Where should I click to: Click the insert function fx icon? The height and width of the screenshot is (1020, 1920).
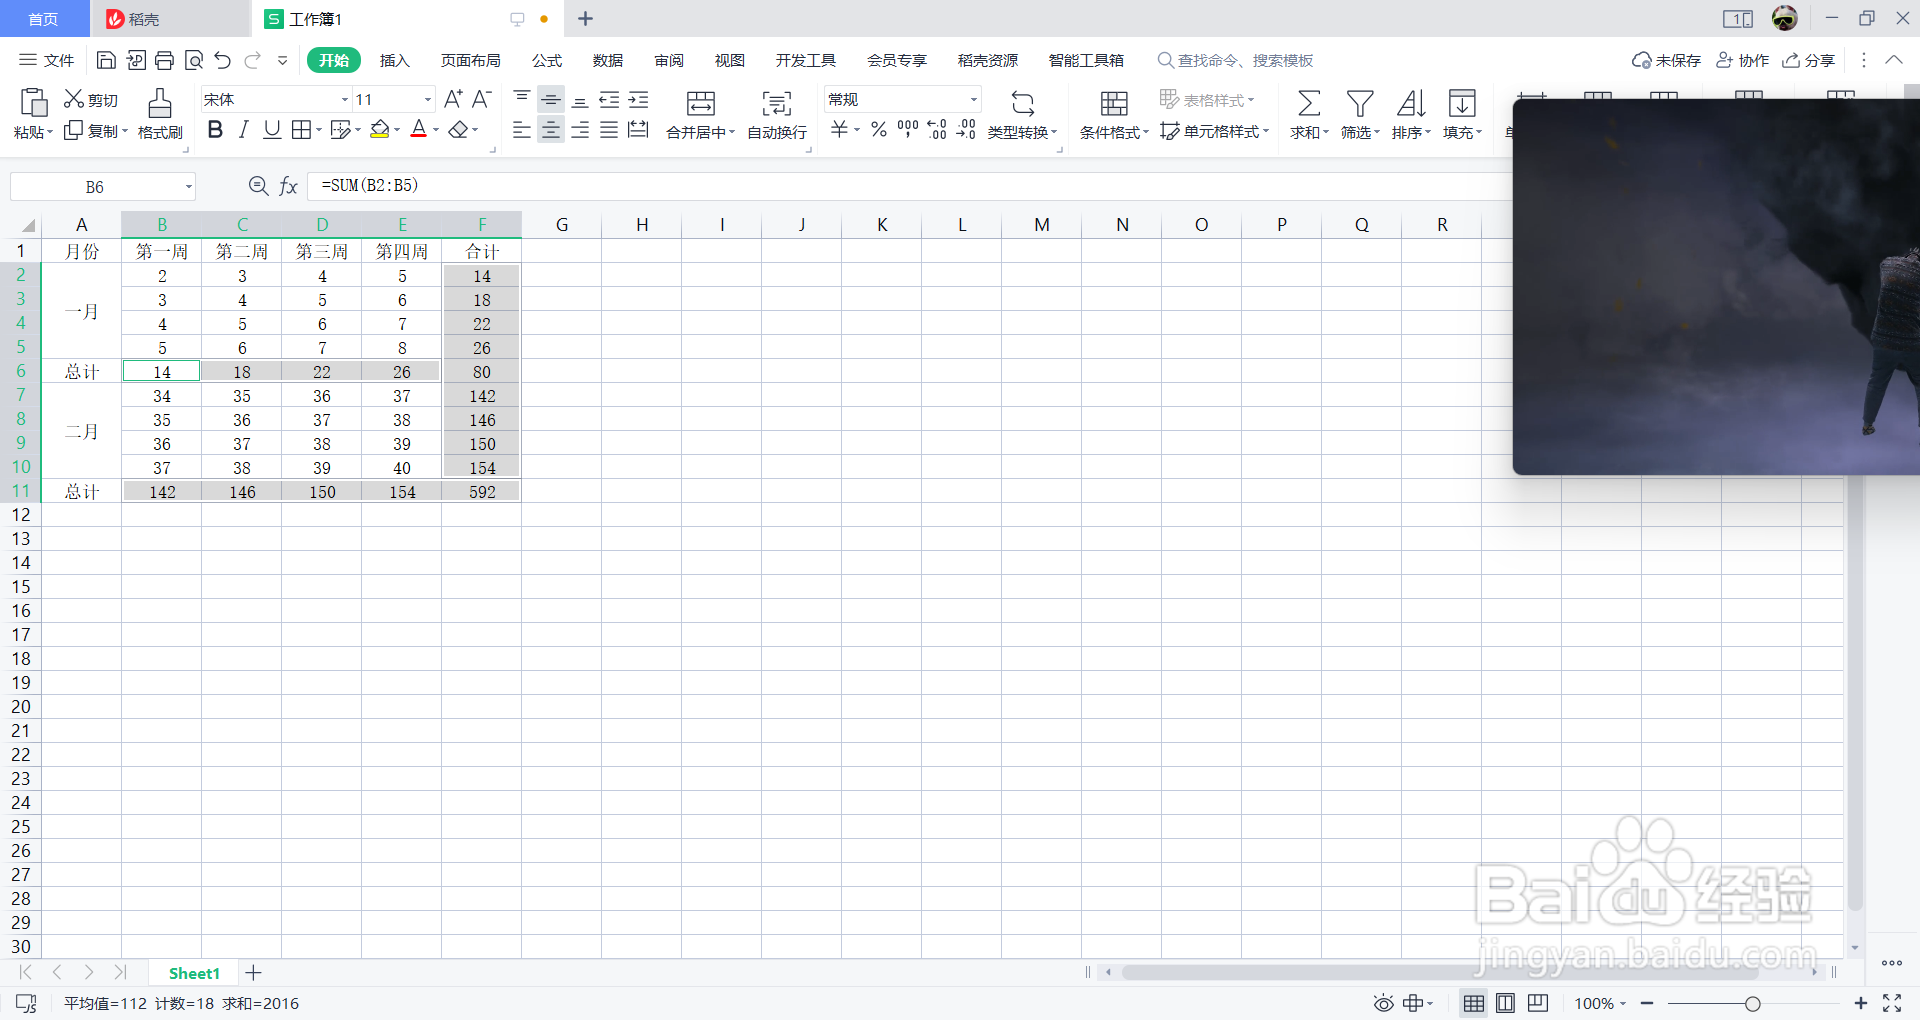(x=289, y=186)
